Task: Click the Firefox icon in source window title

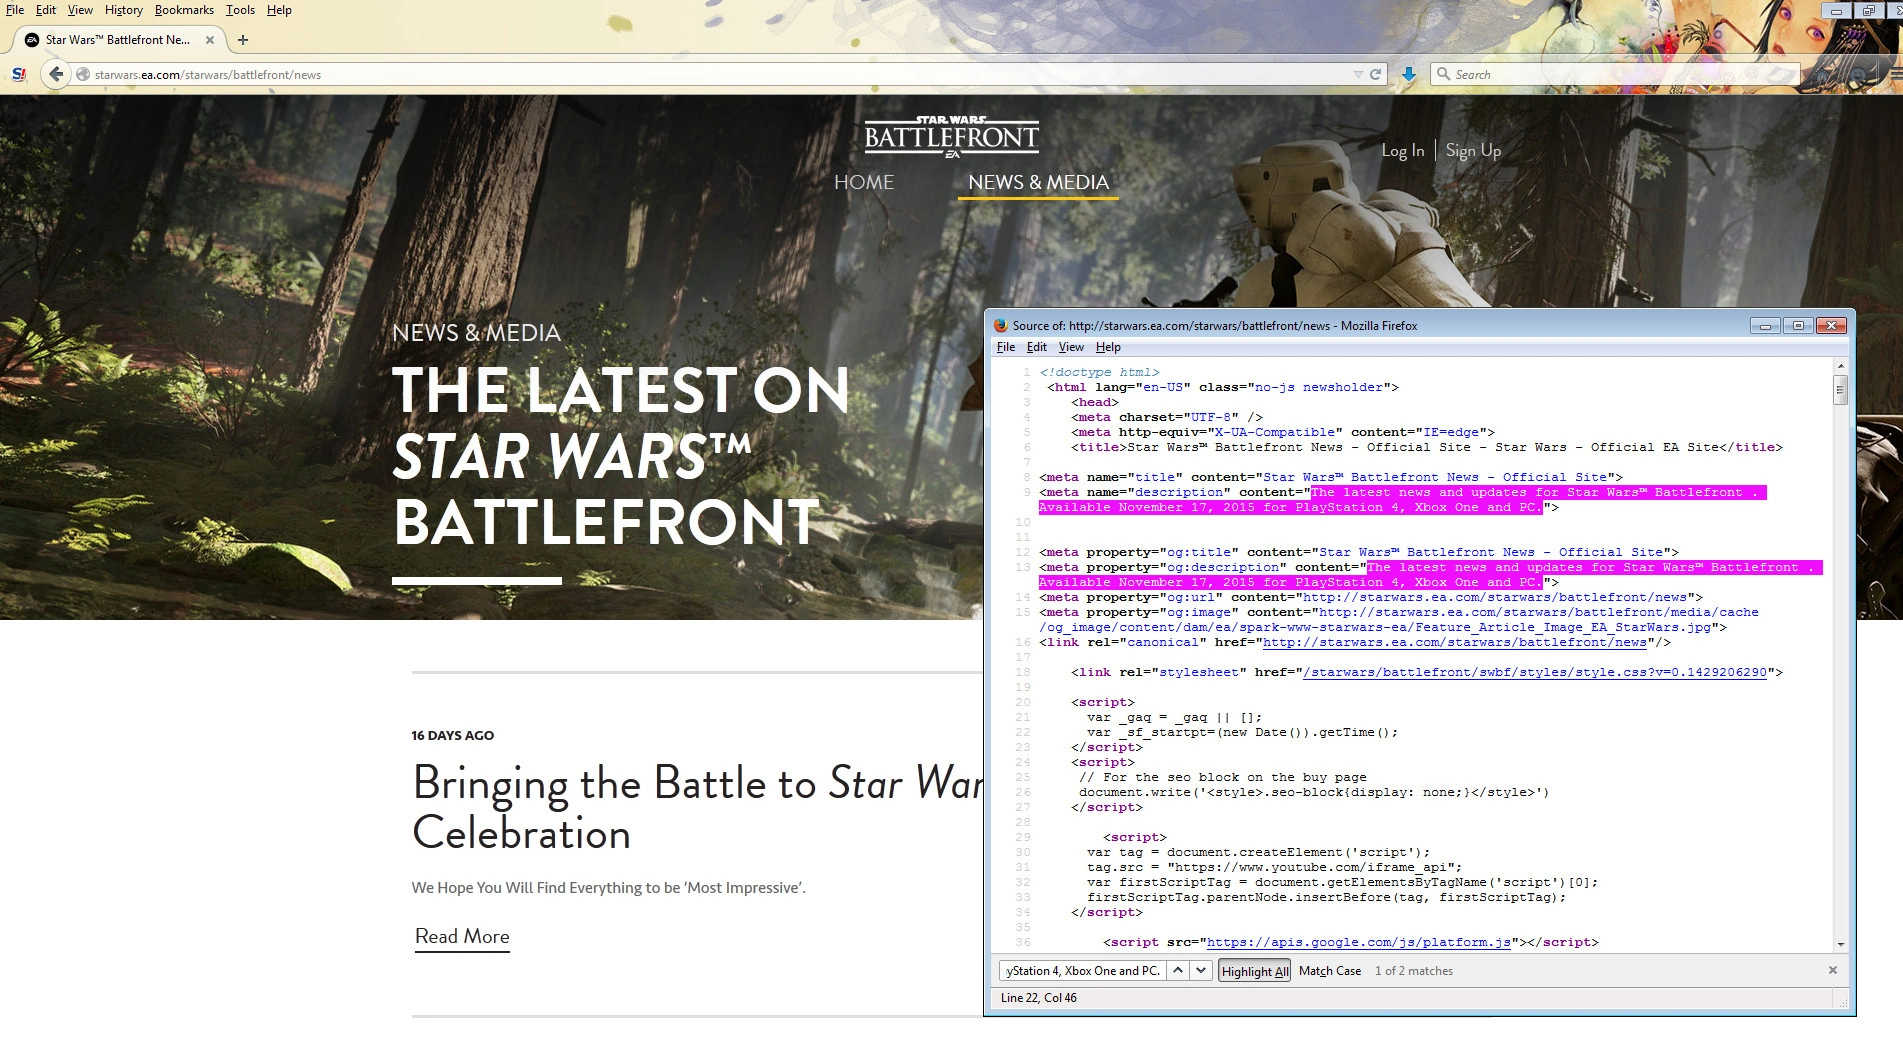Action: pos(1000,325)
